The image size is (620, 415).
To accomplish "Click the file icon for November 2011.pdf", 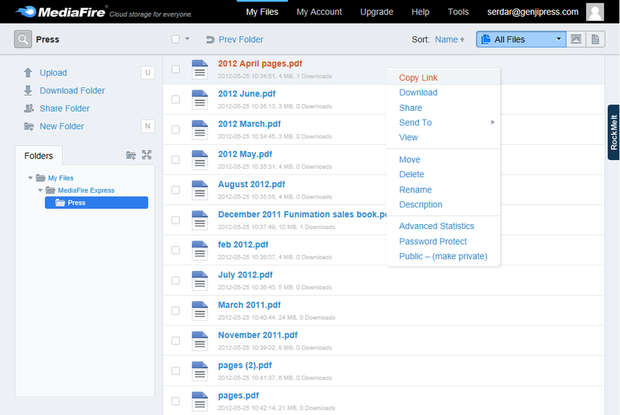I will [200, 341].
